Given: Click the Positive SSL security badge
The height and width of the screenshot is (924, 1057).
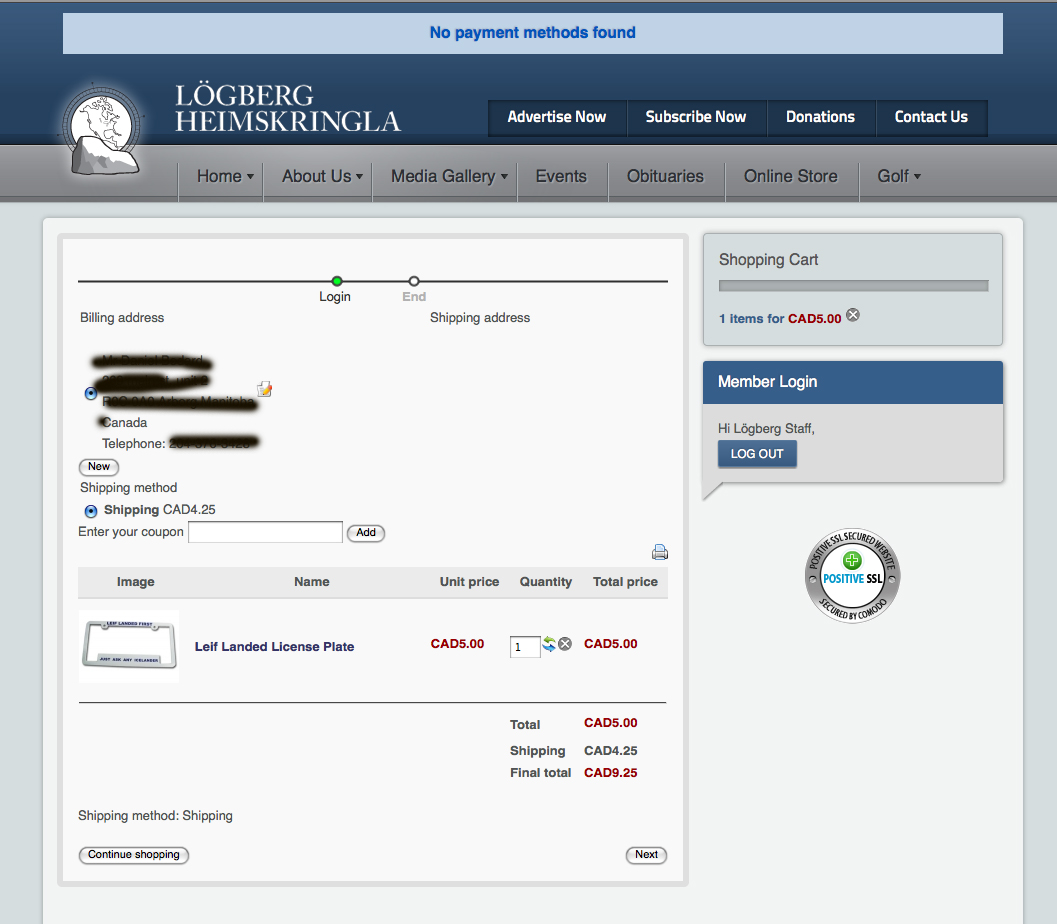Looking at the screenshot, I should 852,576.
